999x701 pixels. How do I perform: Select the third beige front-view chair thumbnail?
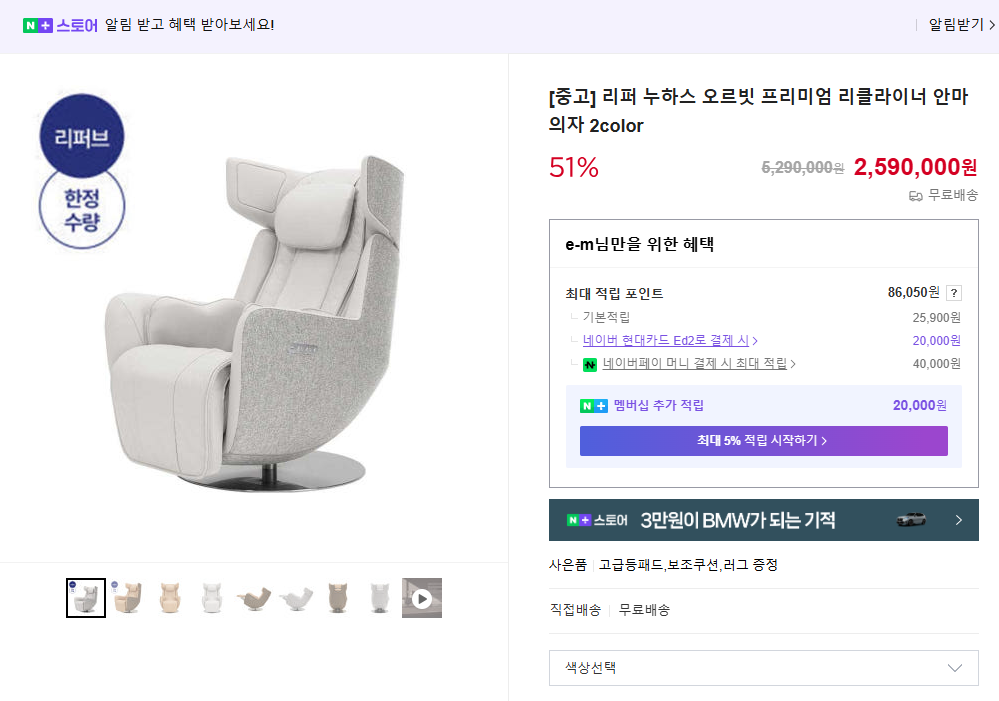(x=170, y=598)
